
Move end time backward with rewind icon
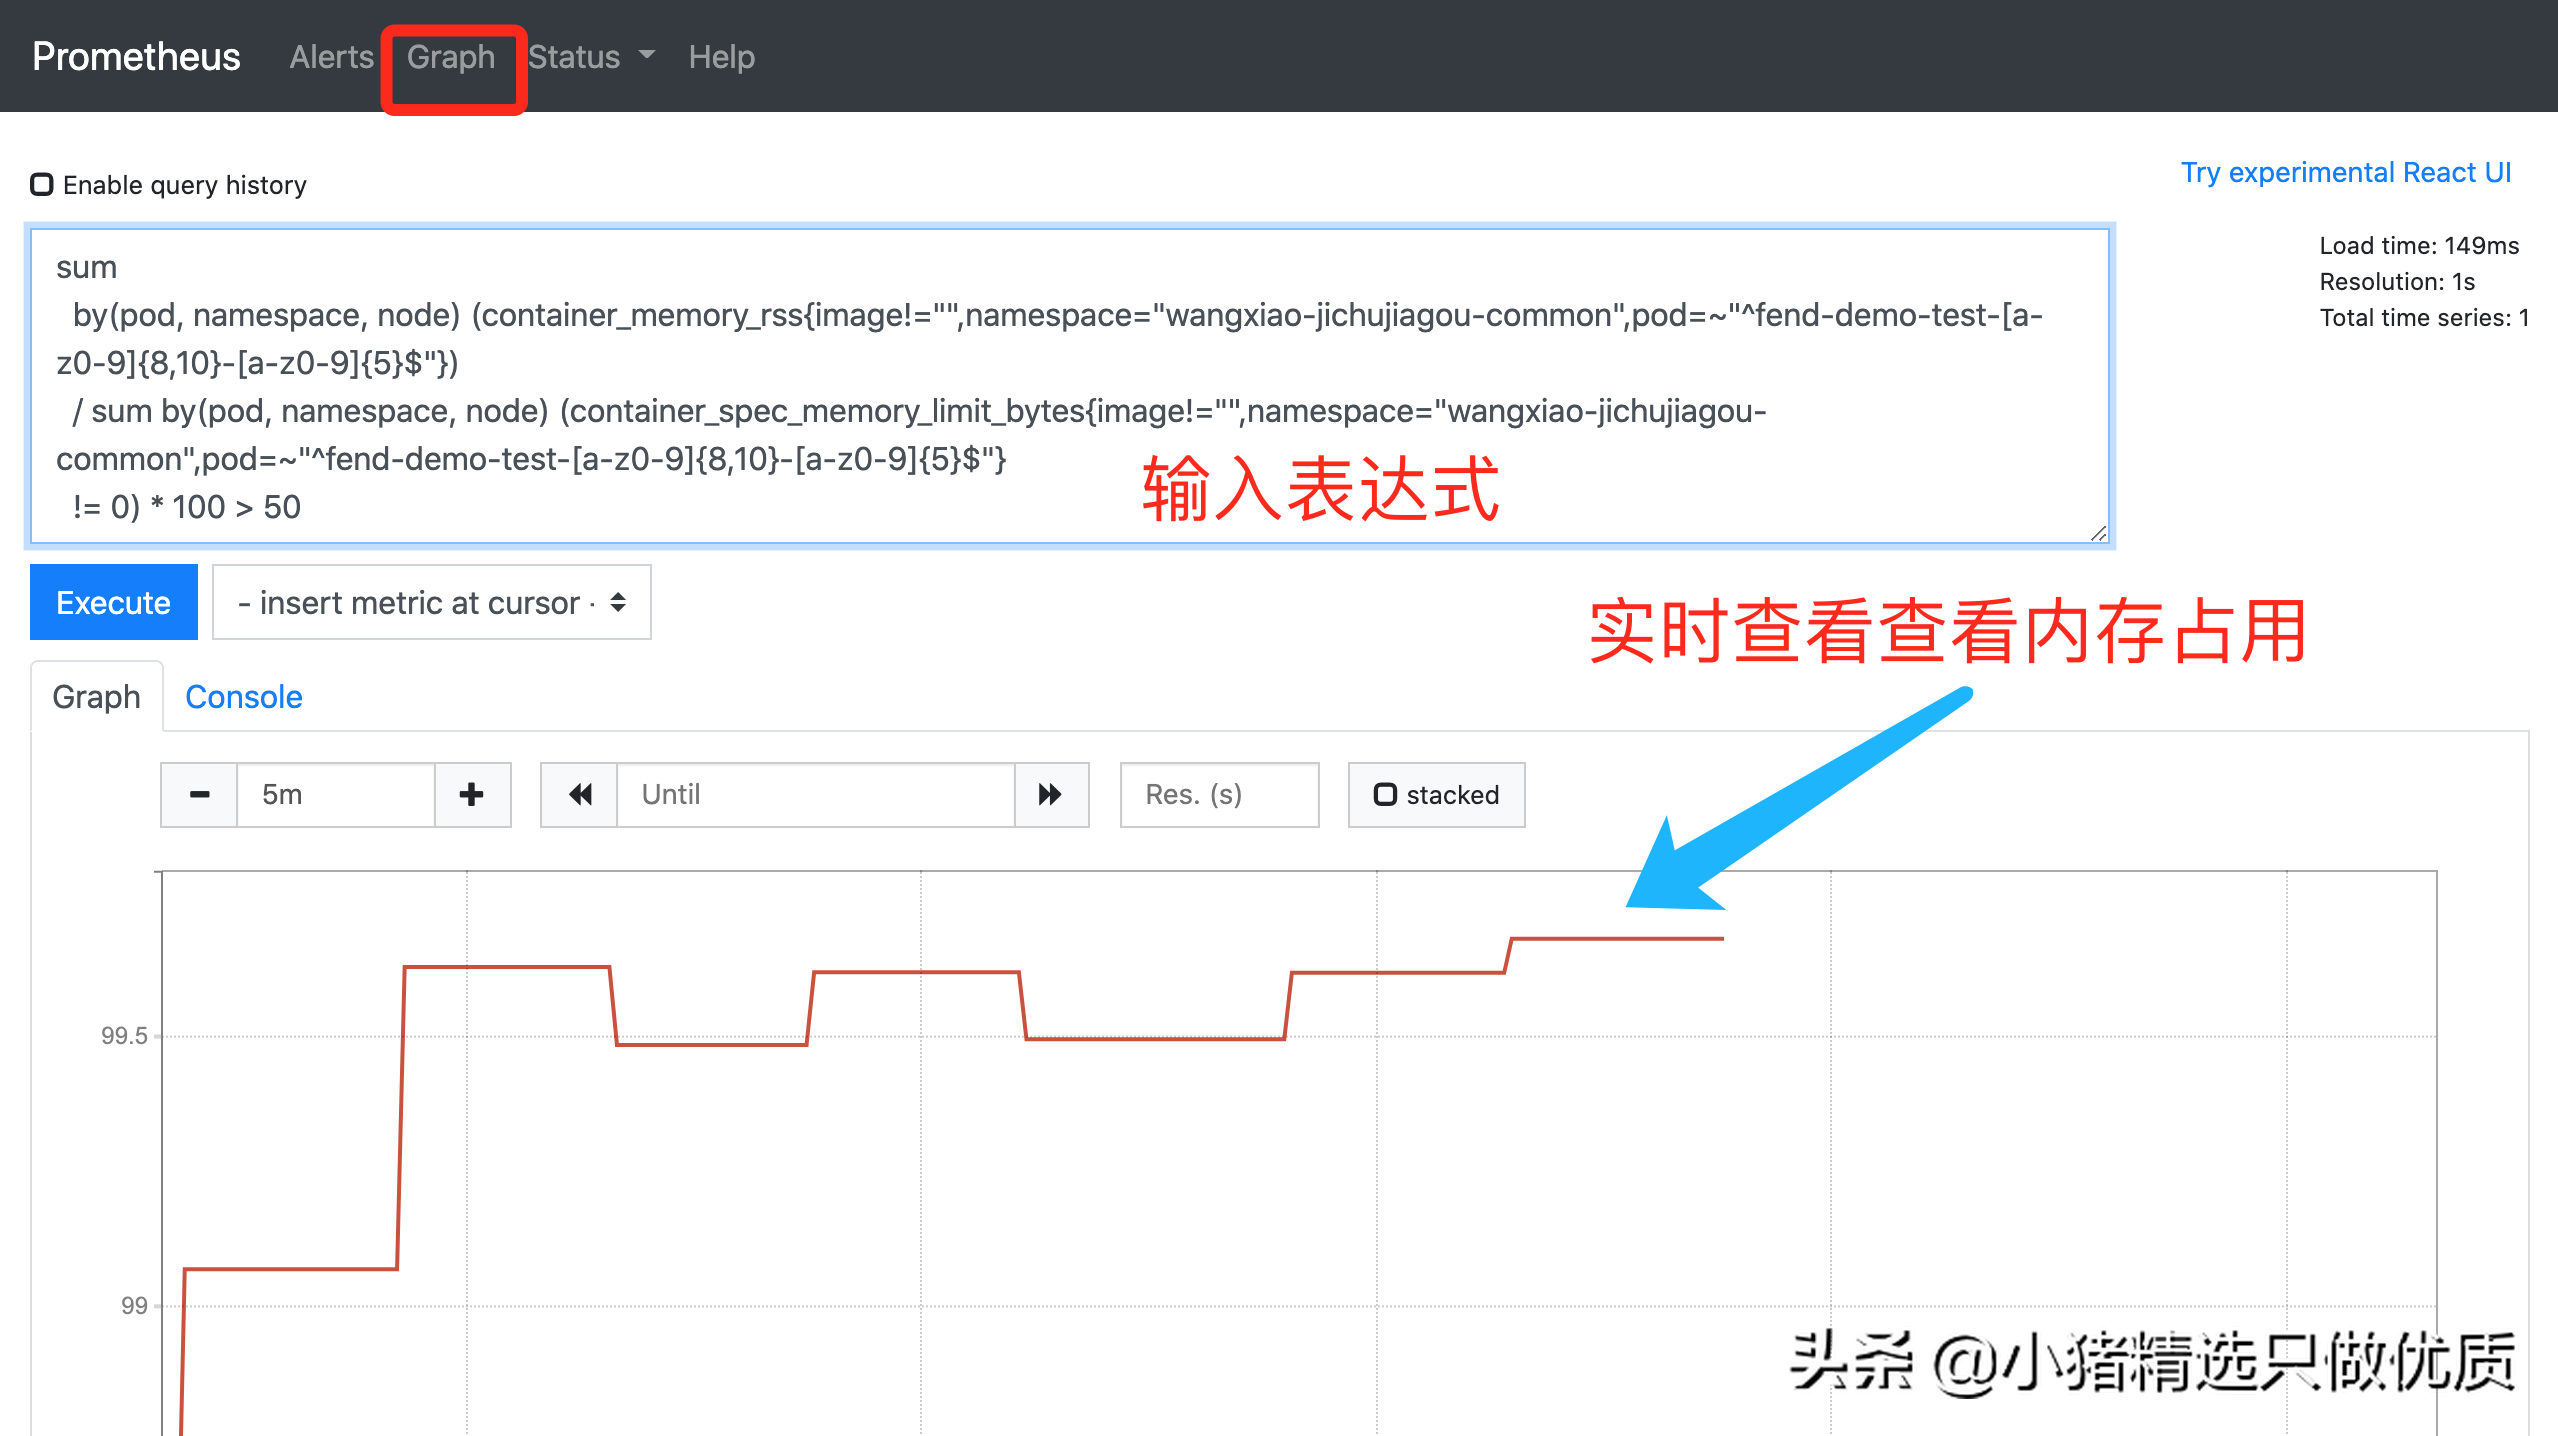click(579, 795)
